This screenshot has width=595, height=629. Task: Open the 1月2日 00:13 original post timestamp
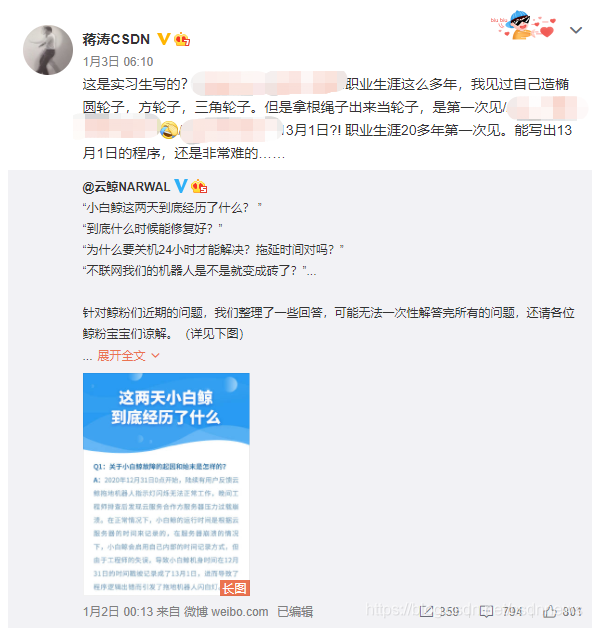coord(118,612)
